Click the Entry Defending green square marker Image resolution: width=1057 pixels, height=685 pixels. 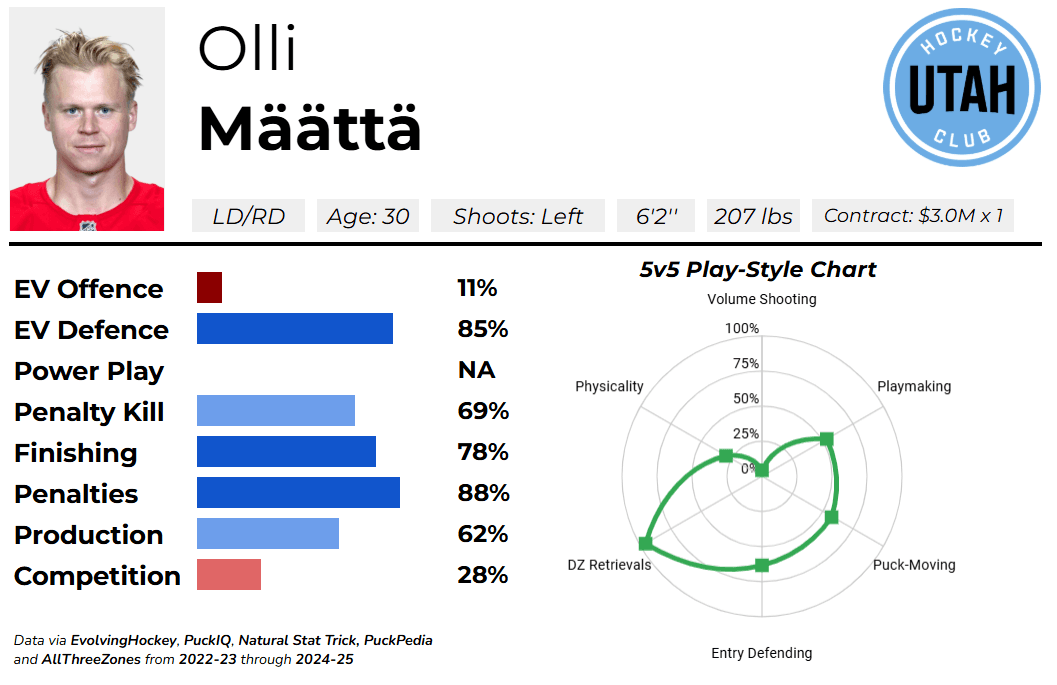762,565
